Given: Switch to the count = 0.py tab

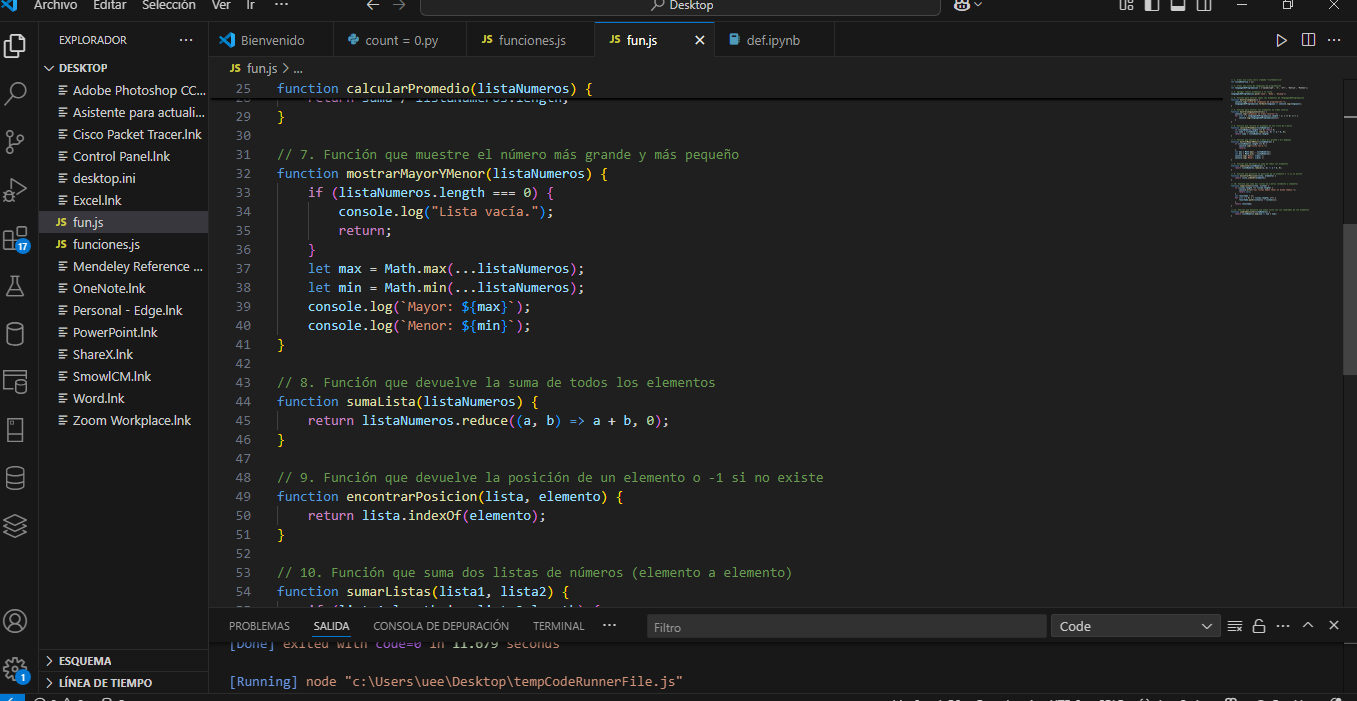Looking at the screenshot, I should point(401,40).
